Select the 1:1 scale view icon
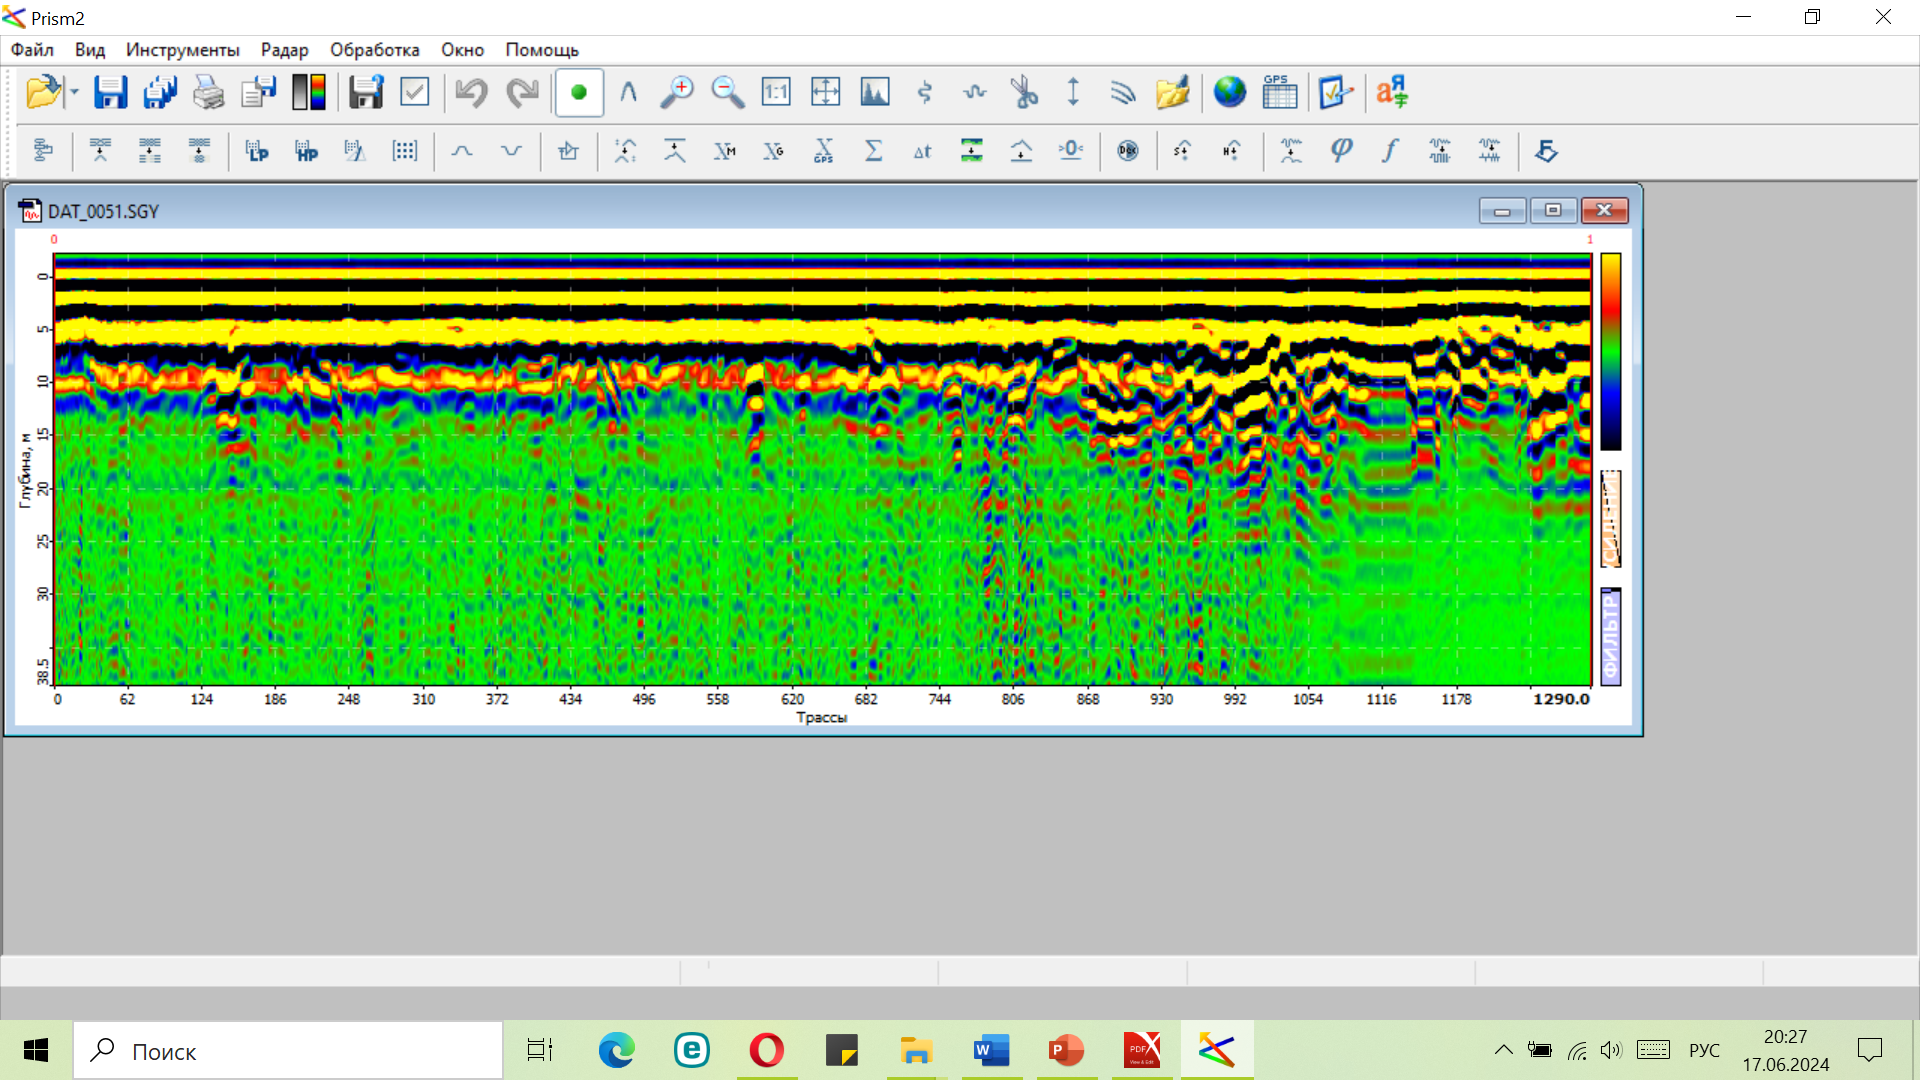This screenshot has height=1080, width=1920. tap(776, 92)
